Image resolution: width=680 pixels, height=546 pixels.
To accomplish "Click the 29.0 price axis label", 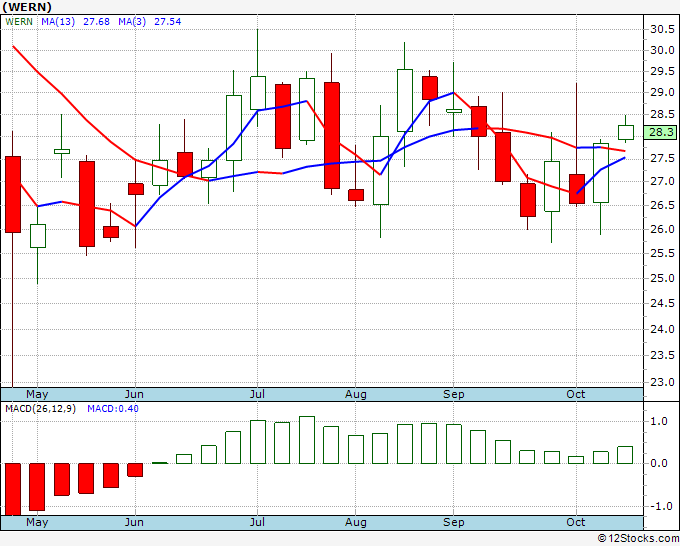I will tap(662, 92).
